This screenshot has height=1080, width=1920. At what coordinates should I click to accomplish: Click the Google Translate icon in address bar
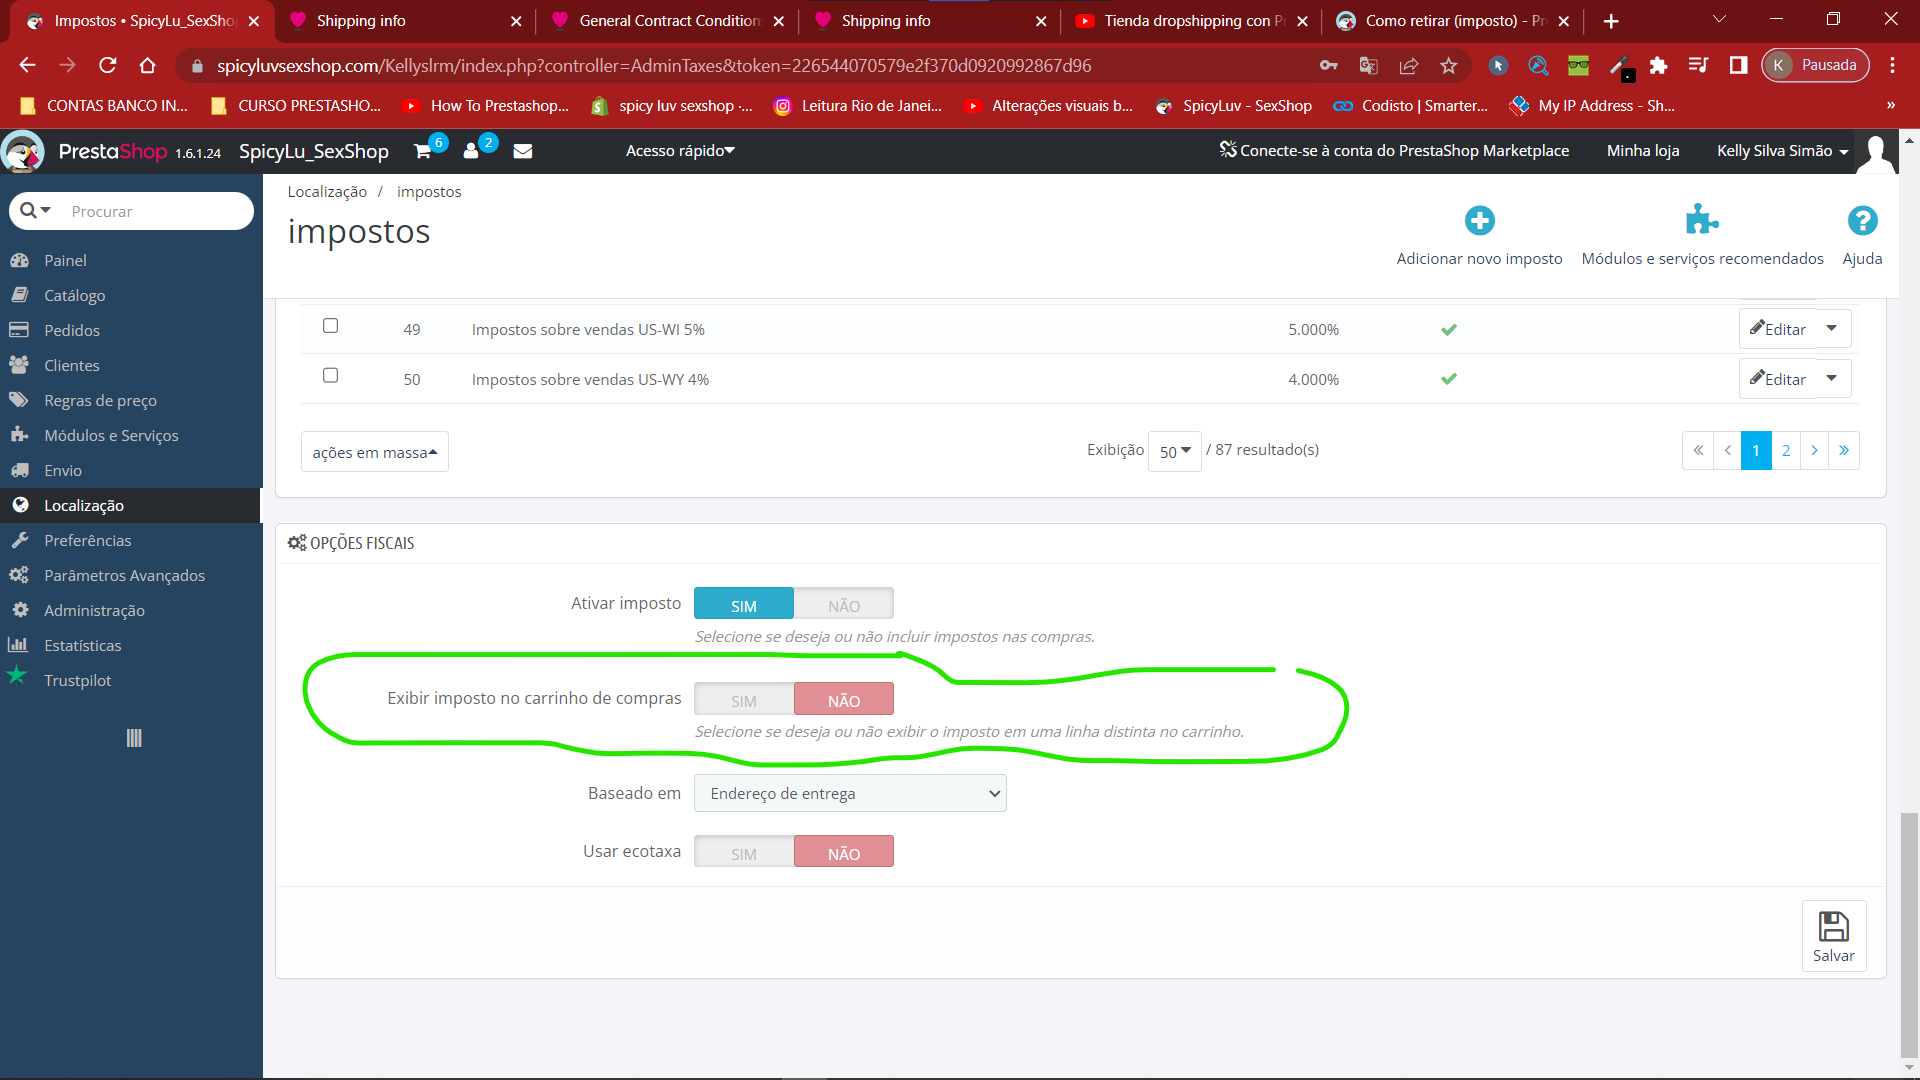pyautogui.click(x=1368, y=65)
